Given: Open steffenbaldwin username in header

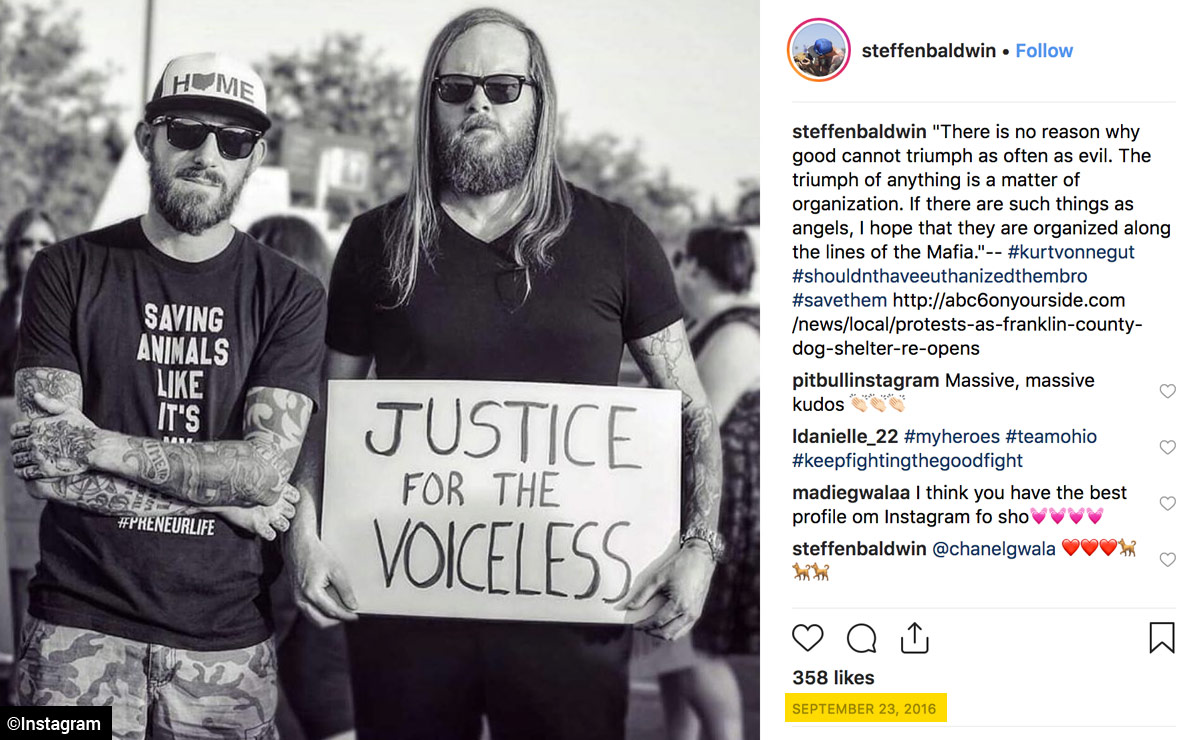Looking at the screenshot, I should click(929, 51).
